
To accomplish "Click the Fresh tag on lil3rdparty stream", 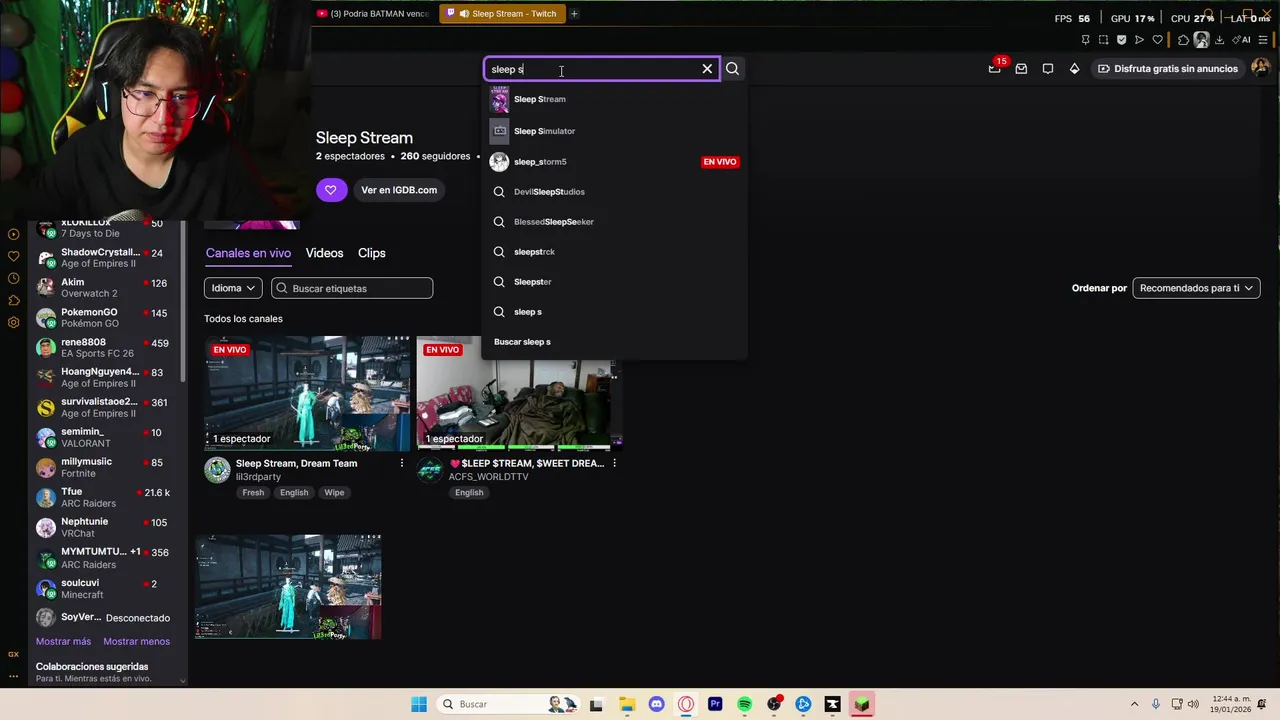I will (x=253, y=493).
